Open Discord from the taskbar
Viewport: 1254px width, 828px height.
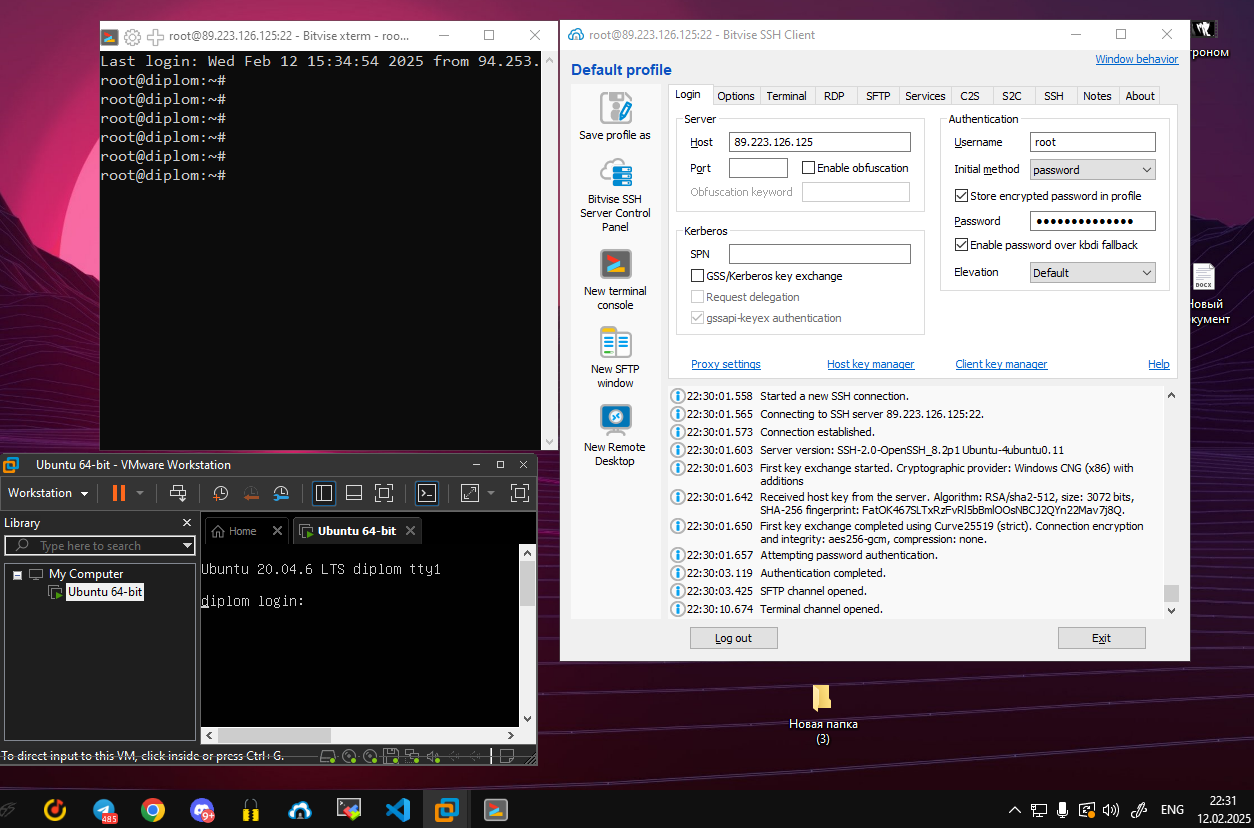coord(203,810)
